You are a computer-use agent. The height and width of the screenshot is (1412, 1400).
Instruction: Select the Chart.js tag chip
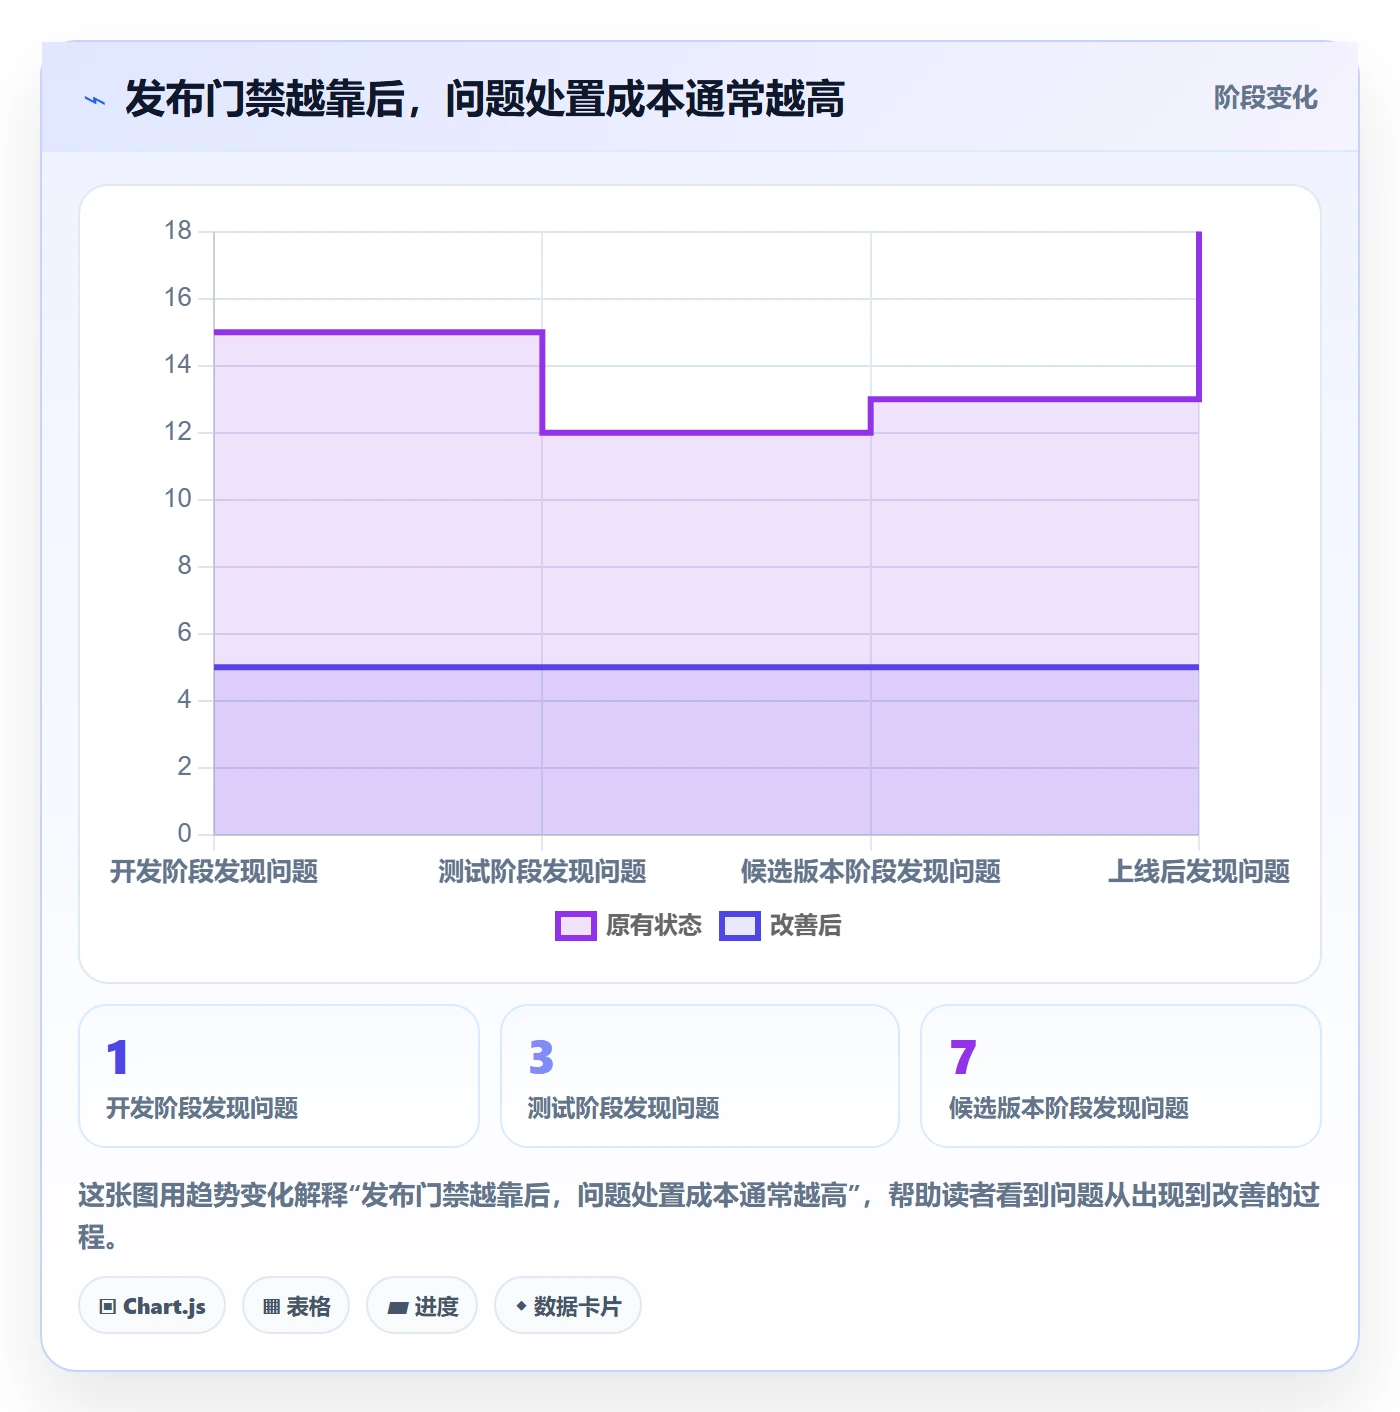click(x=152, y=1306)
